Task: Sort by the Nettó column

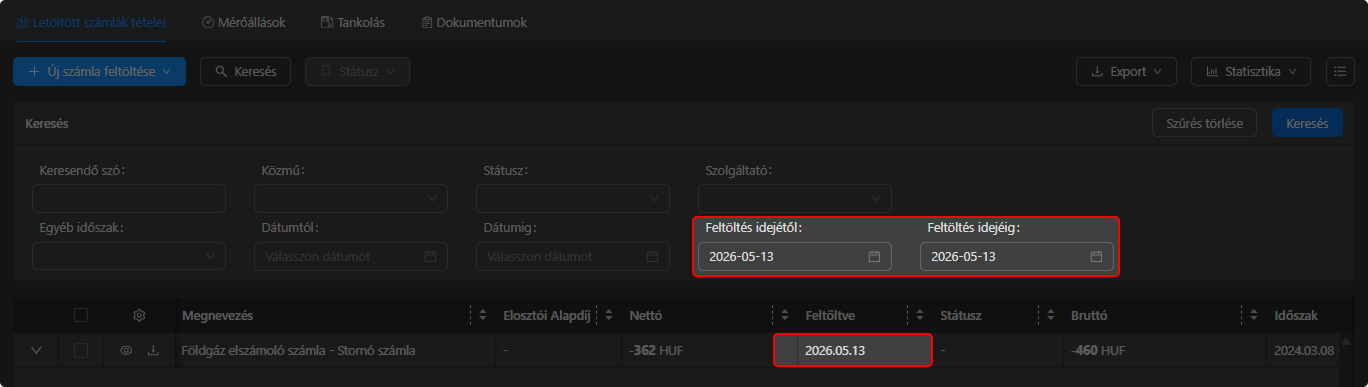Action: point(785,315)
